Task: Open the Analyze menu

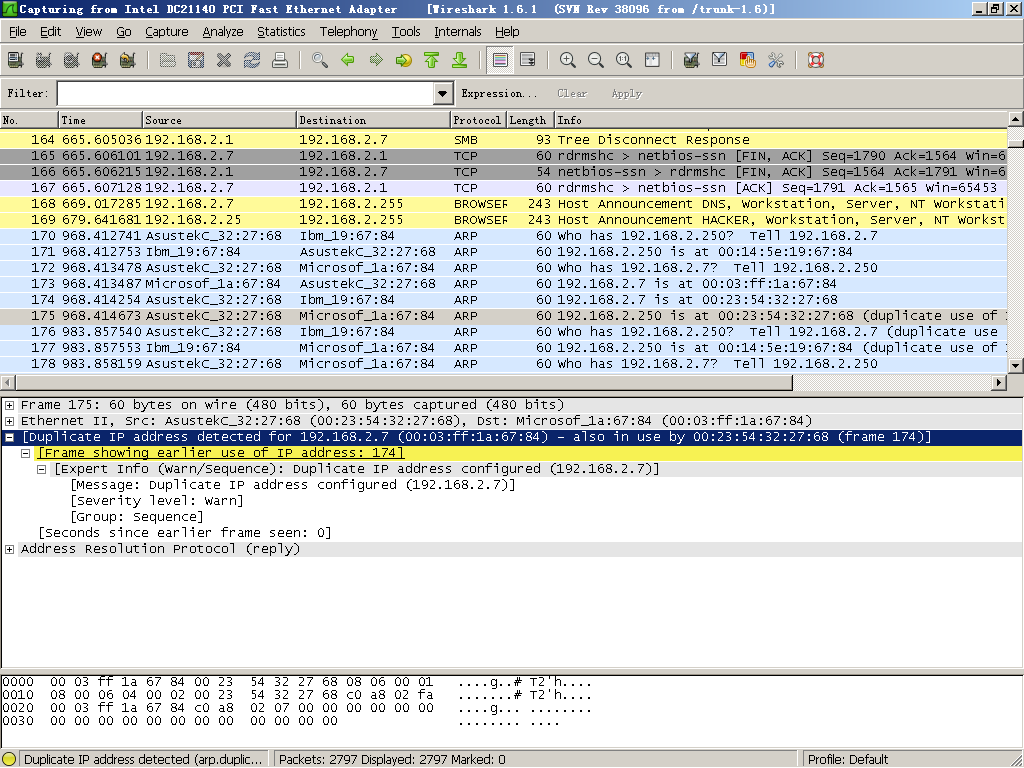Action: pyautogui.click(x=223, y=31)
